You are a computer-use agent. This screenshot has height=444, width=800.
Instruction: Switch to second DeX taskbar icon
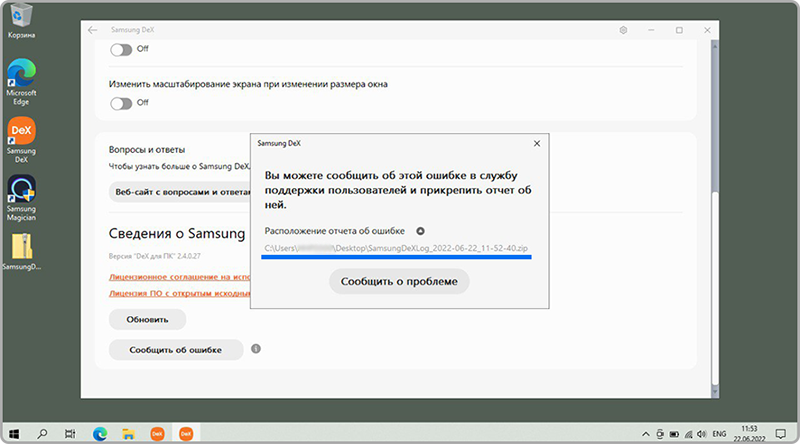(x=186, y=434)
